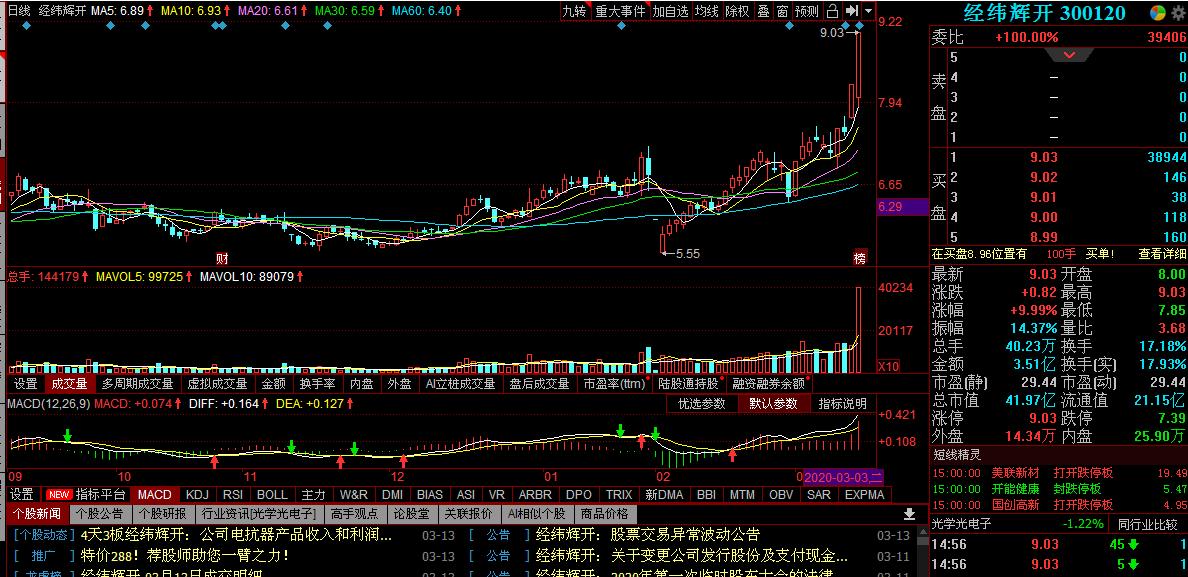Open the dropdown arrow in chart toolbar
Viewport: 1188px width, 577px height.
click(867, 11)
